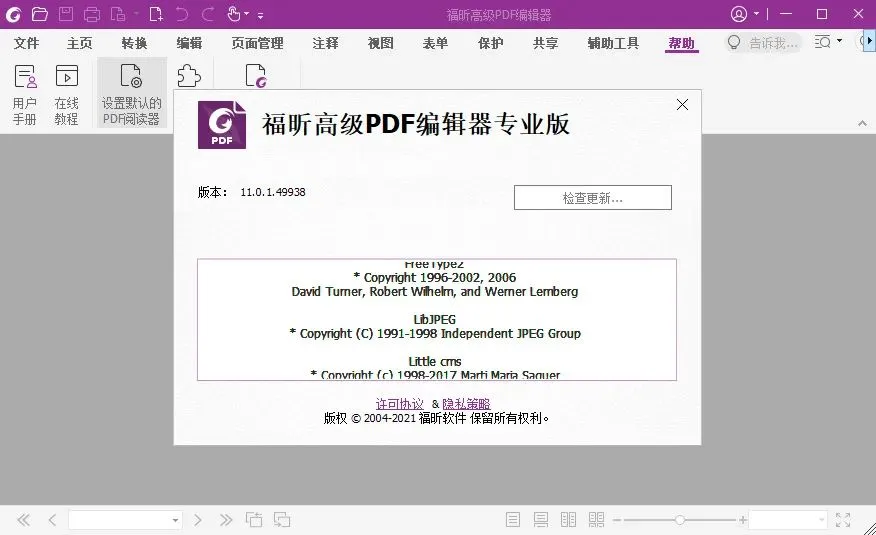Enter full screen mode icon

[x=842, y=520]
